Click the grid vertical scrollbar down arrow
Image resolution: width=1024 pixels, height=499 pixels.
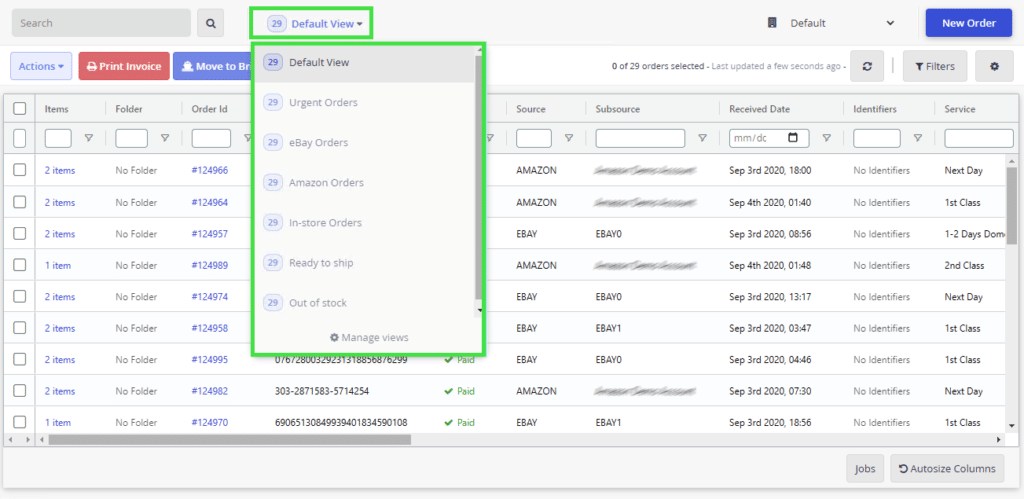(x=1012, y=425)
